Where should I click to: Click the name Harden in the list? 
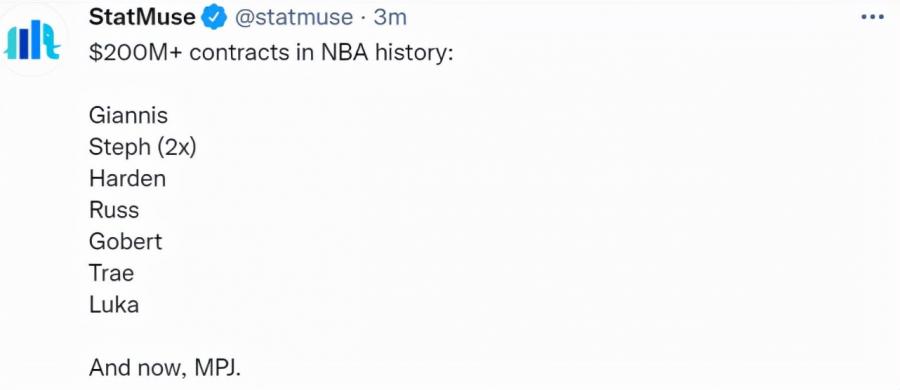[x=127, y=179]
